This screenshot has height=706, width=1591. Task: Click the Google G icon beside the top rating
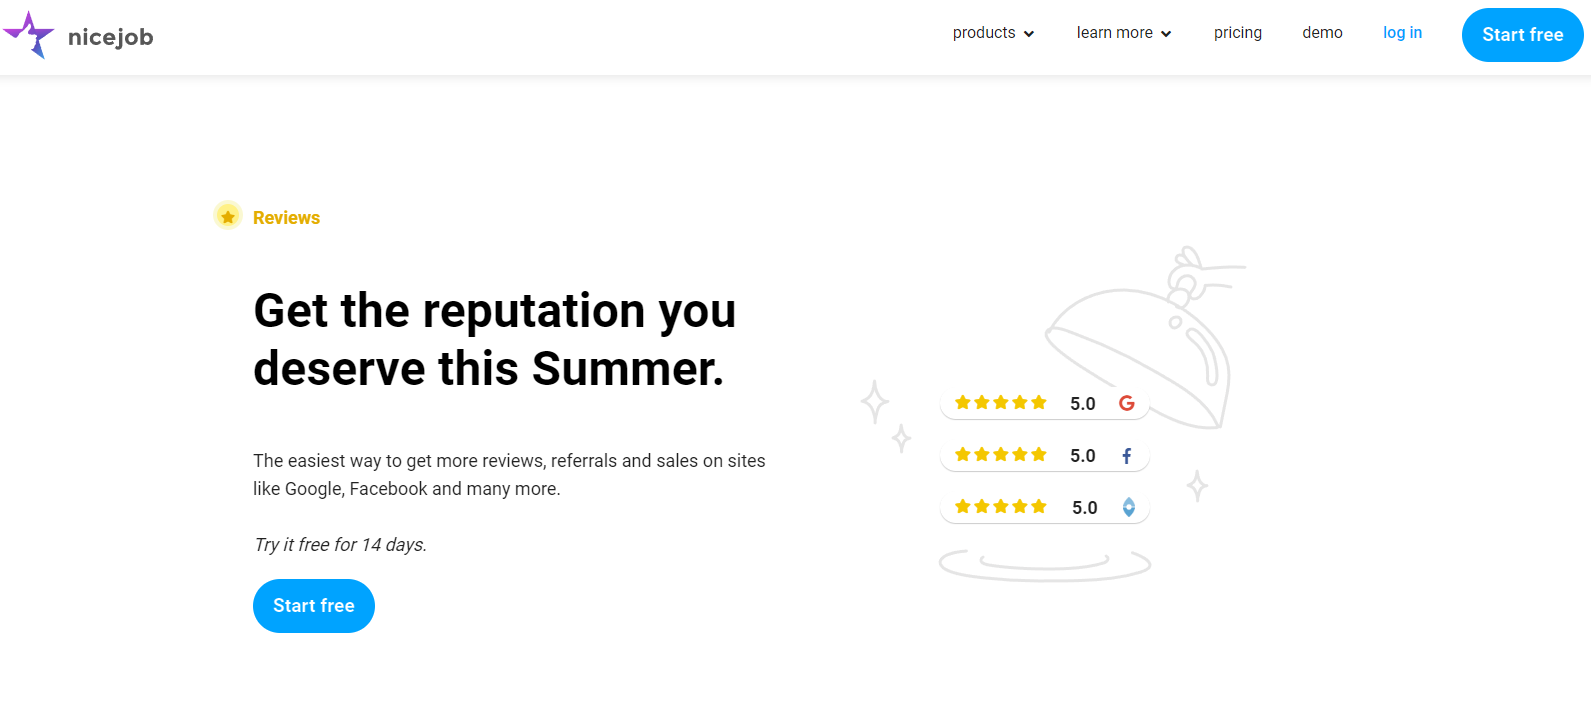[x=1126, y=403]
